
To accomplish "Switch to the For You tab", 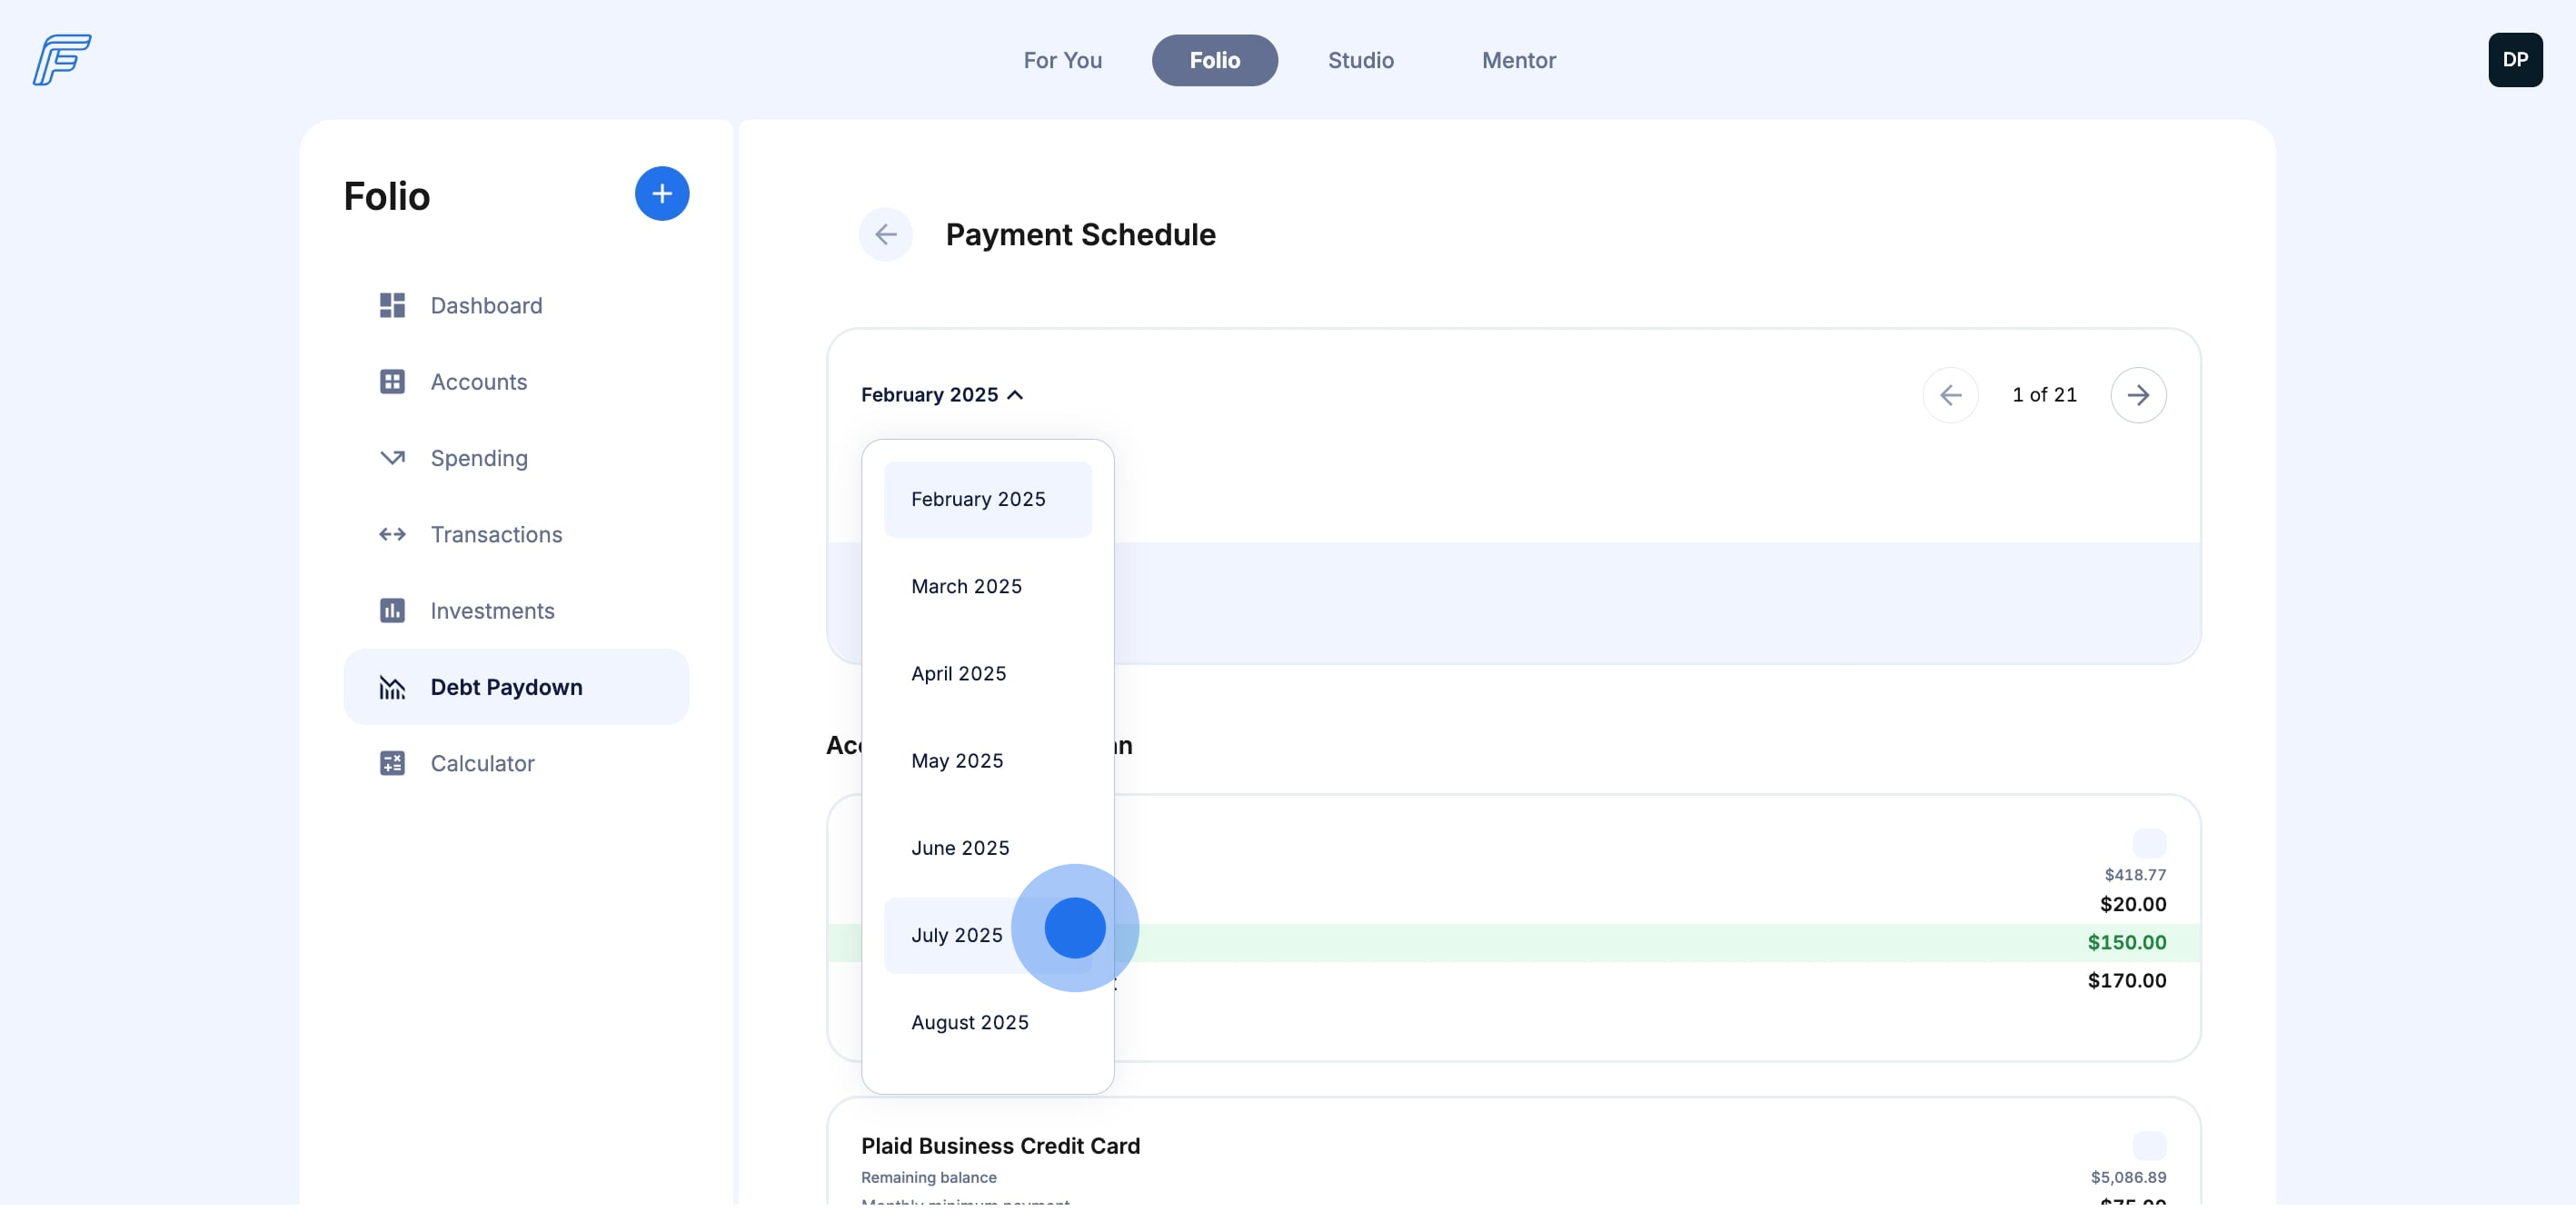I will [1062, 61].
